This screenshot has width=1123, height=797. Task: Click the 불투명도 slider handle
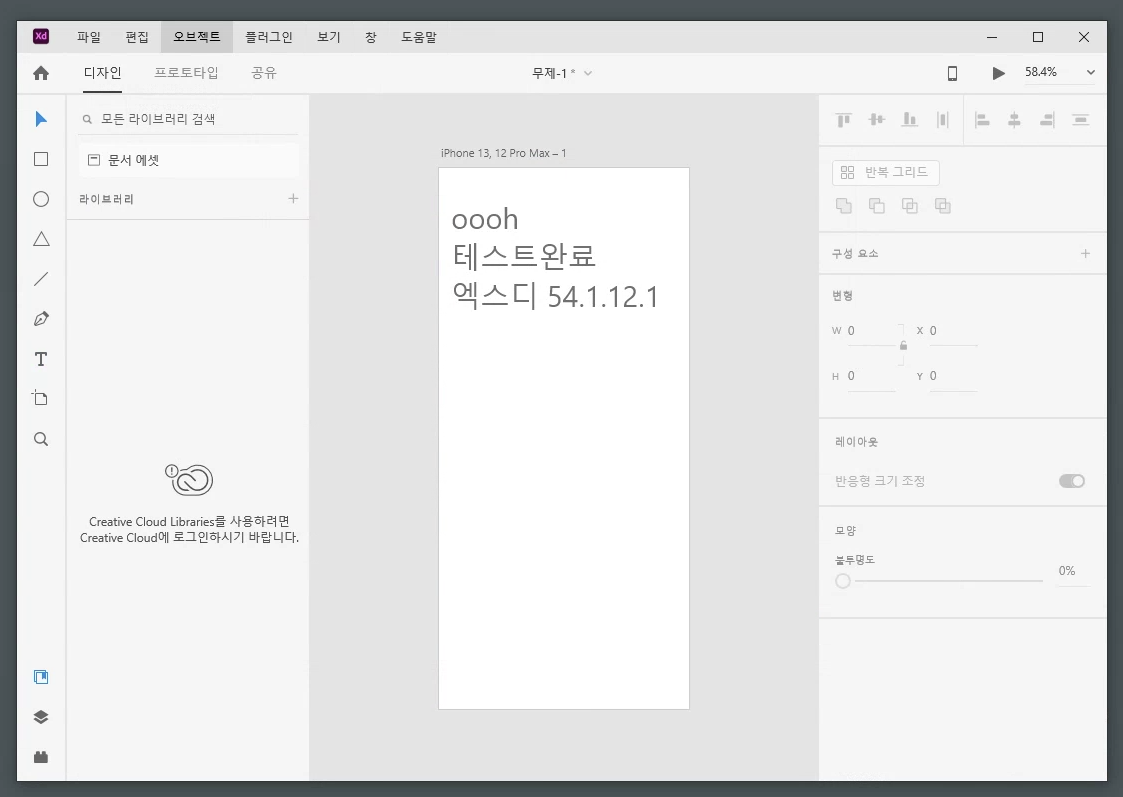(x=843, y=581)
